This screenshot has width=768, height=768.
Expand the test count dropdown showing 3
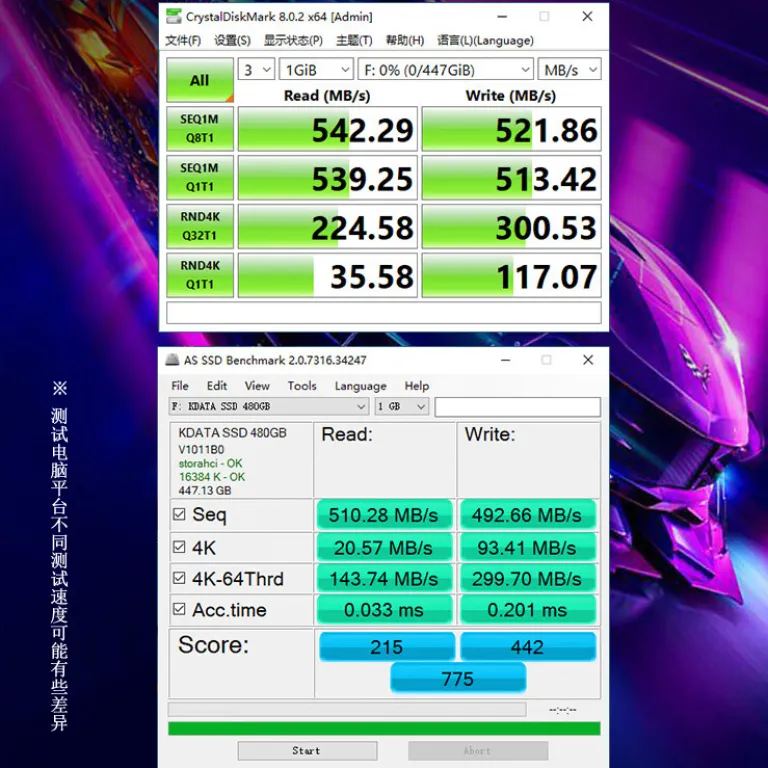click(256, 70)
